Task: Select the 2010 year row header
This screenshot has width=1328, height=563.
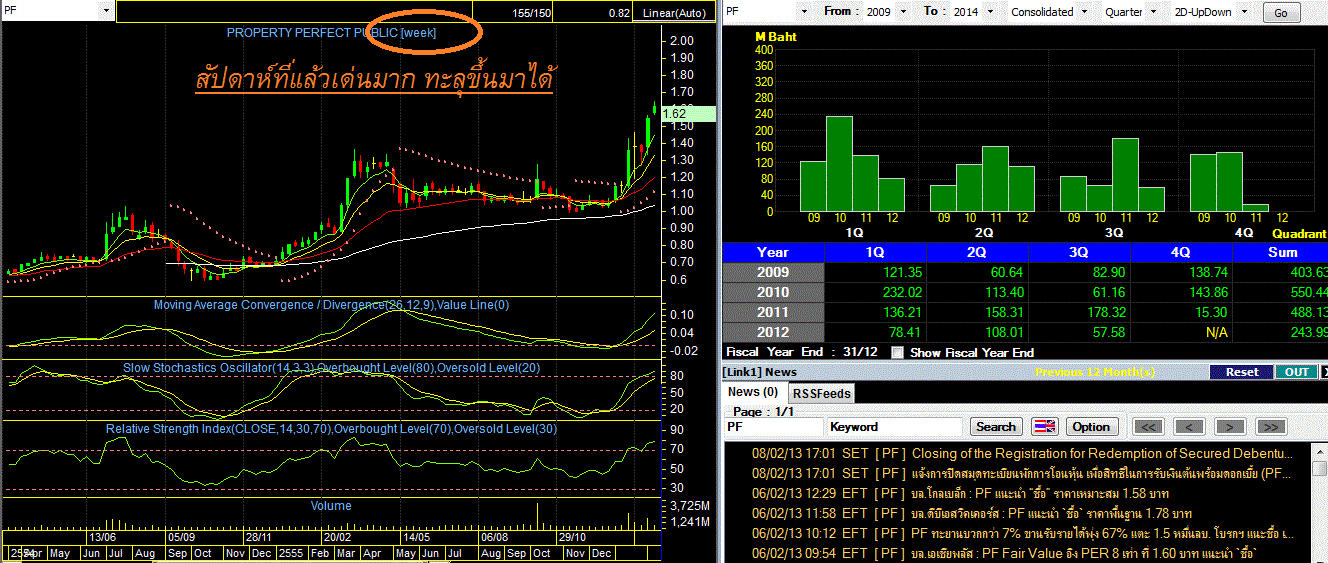Action: point(773,292)
